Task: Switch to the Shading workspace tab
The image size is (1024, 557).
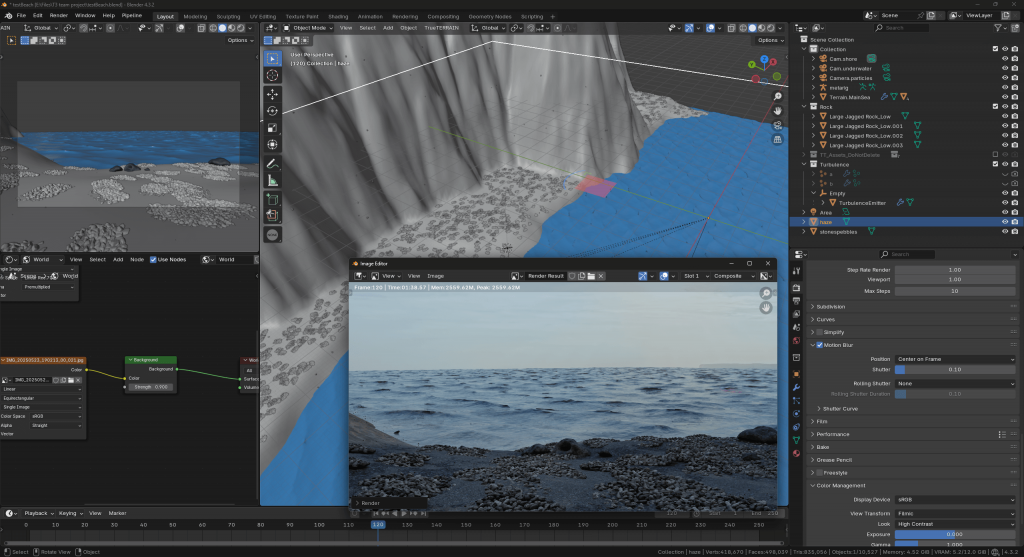Action: pyautogui.click(x=338, y=16)
